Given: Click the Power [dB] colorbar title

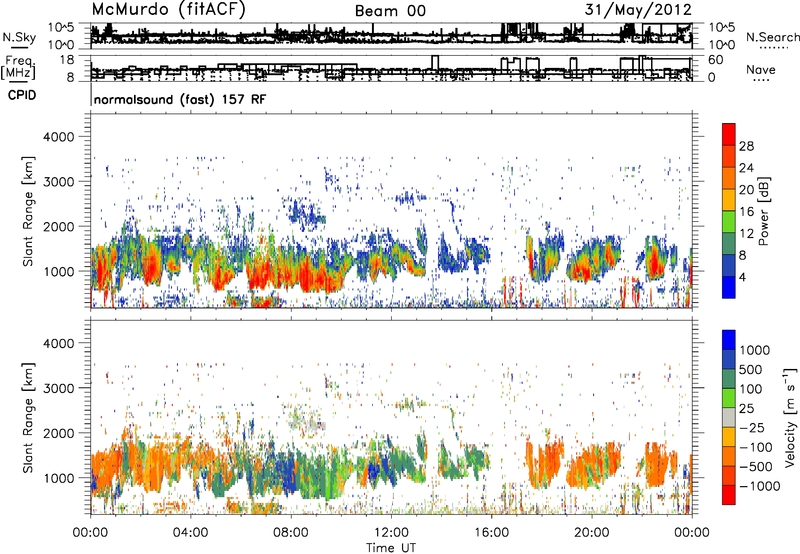Looking at the screenshot, I should point(763,211).
